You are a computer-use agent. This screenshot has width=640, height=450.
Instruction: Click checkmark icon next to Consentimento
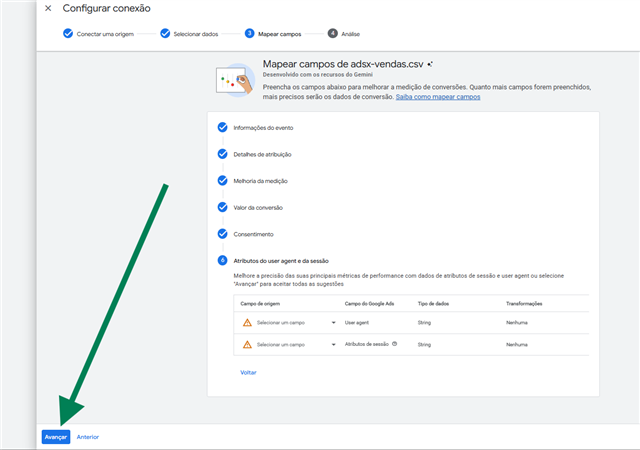coord(222,234)
